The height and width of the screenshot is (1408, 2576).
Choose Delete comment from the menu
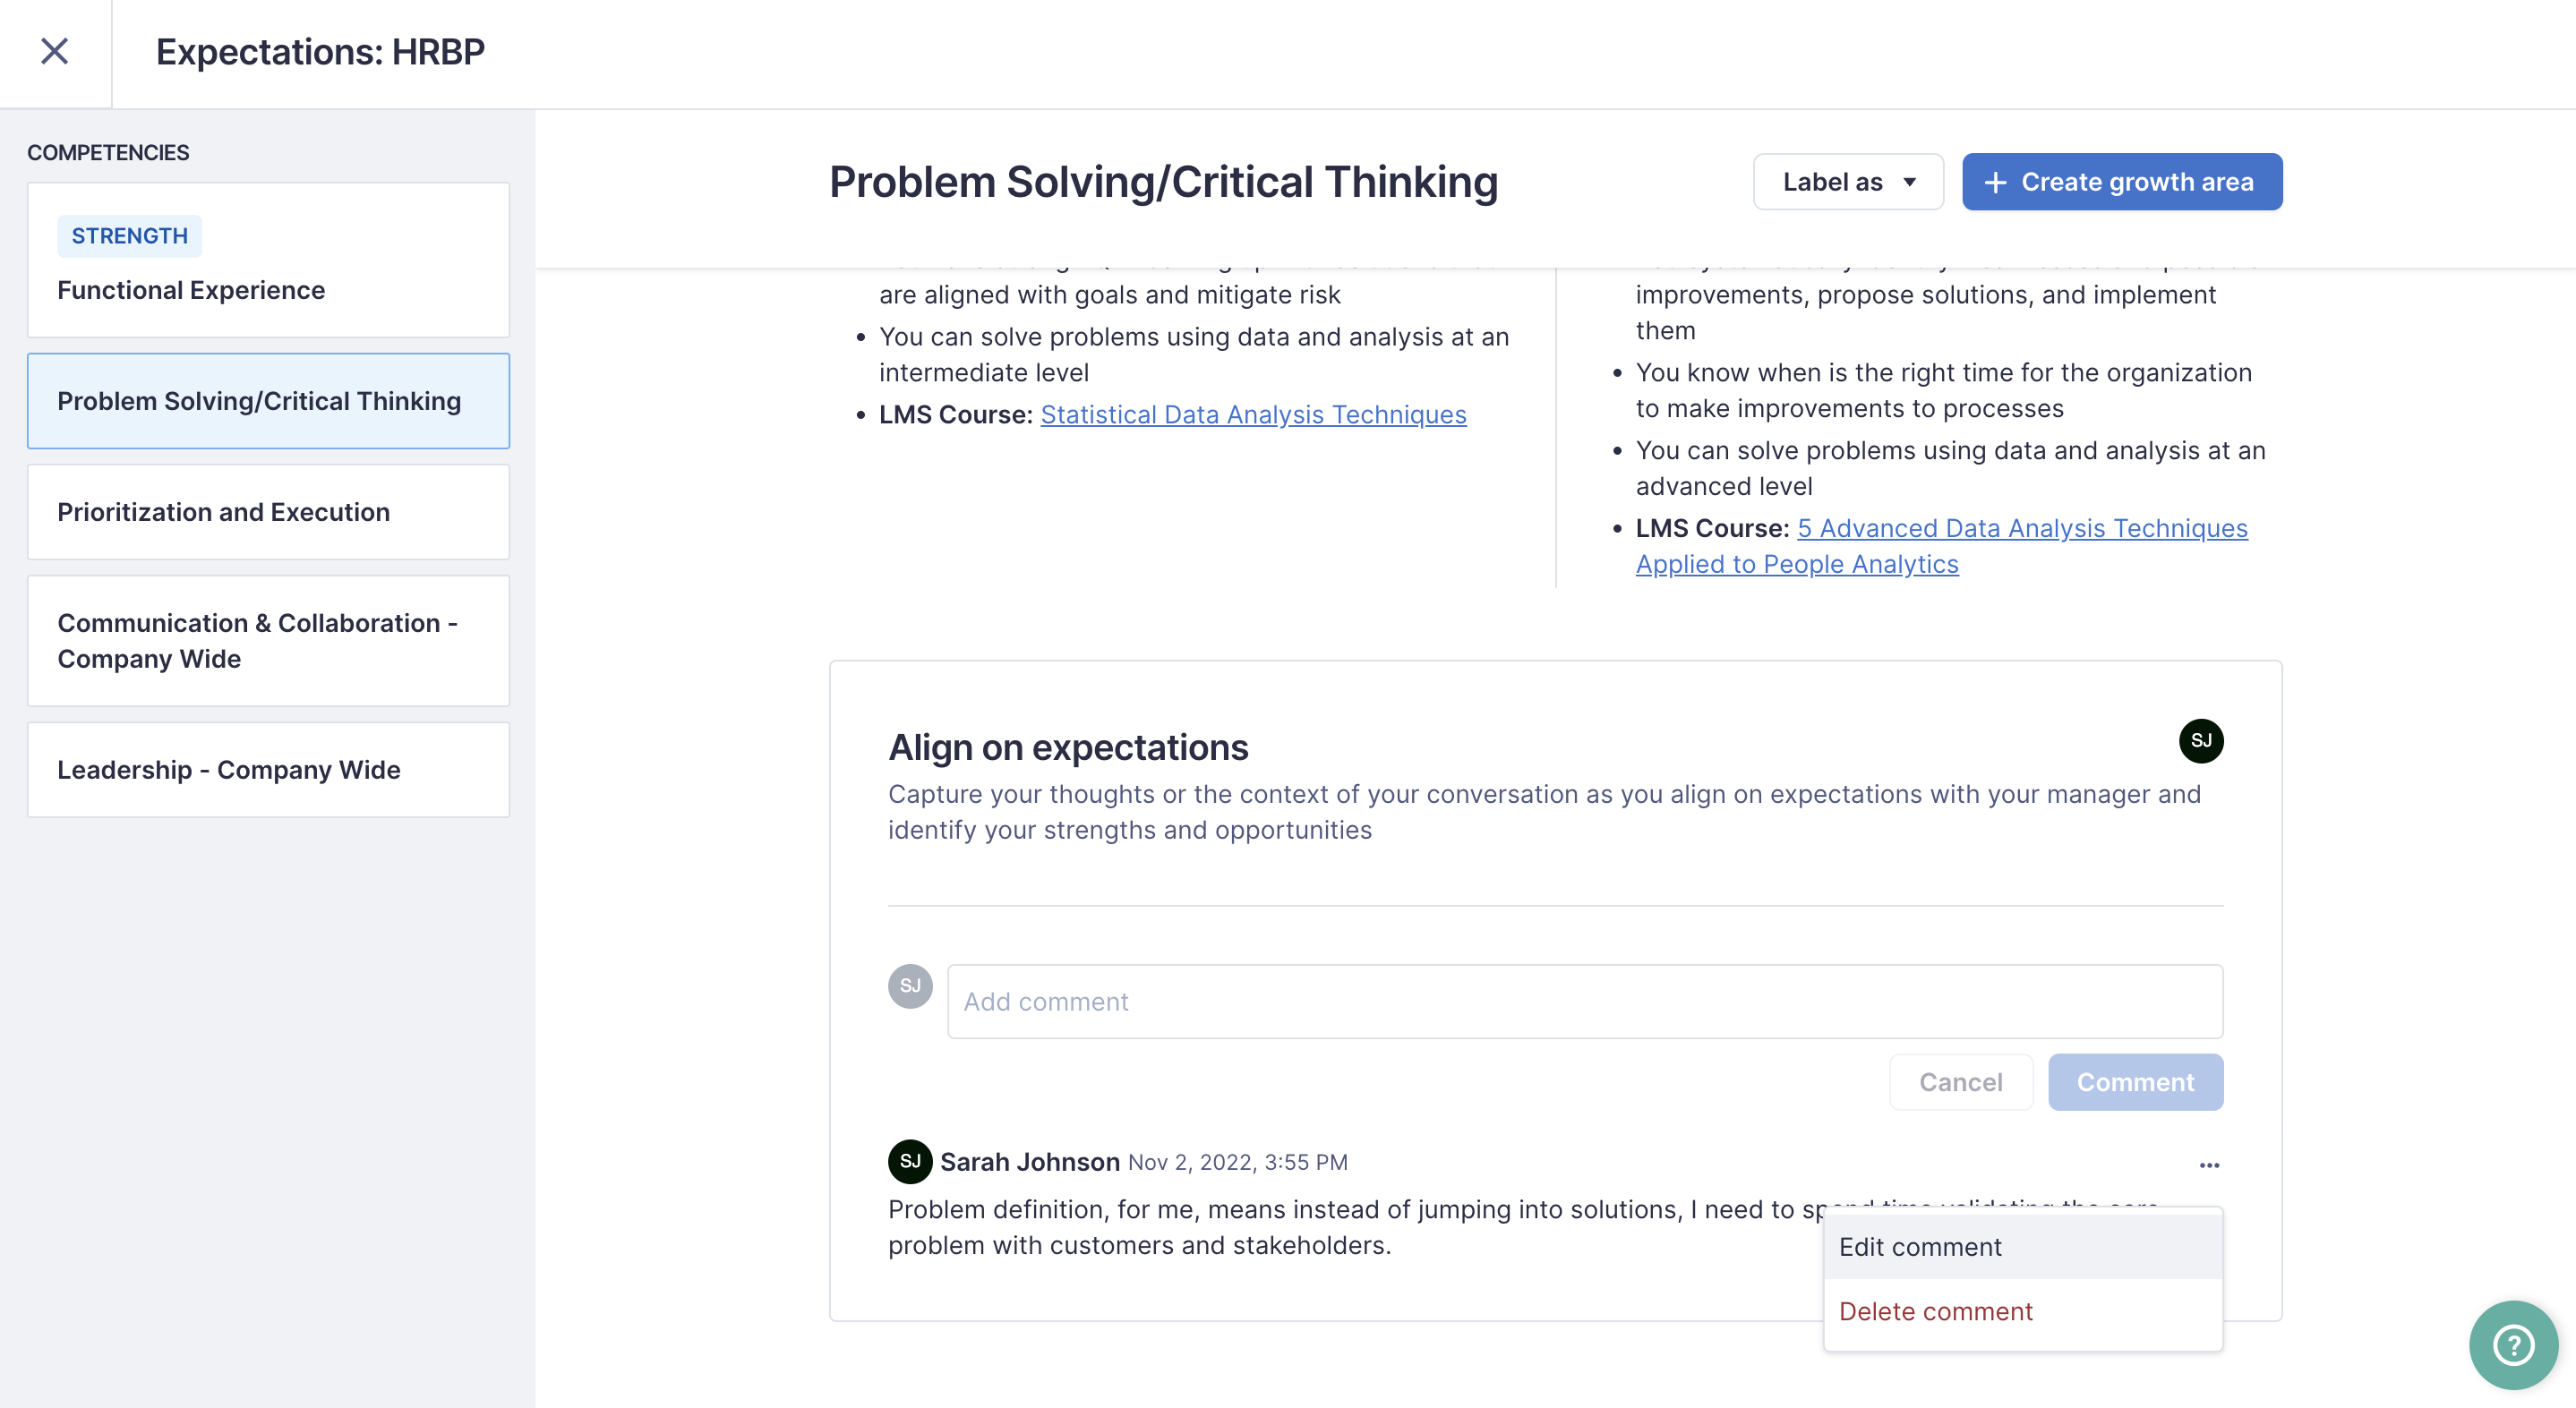[2023, 1311]
